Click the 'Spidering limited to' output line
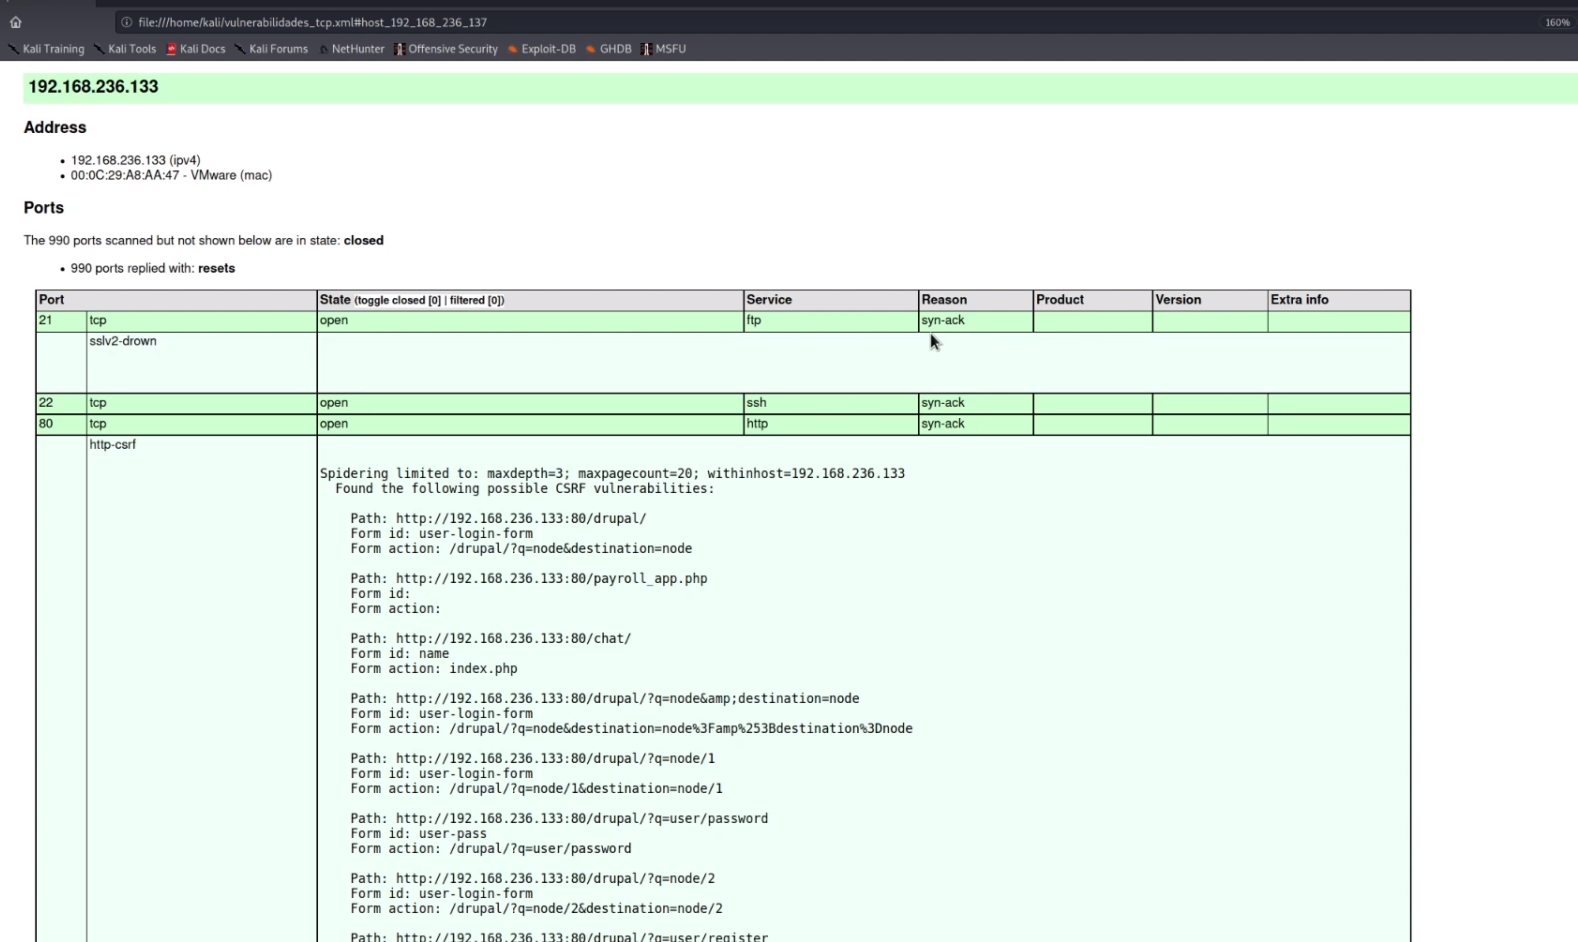The width and height of the screenshot is (1578, 942). click(612, 474)
